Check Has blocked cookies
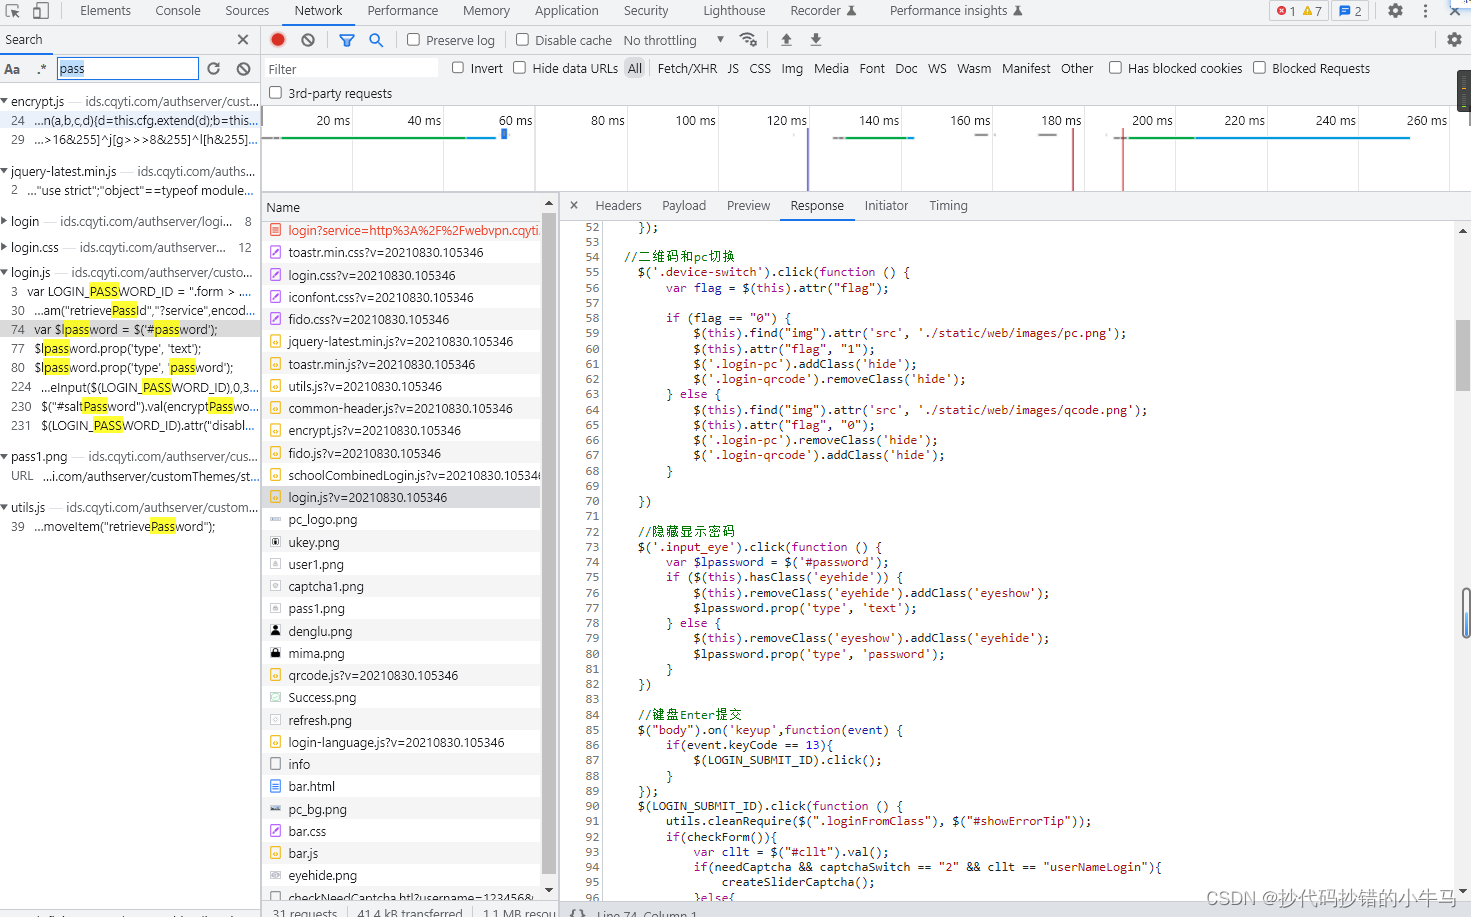 coord(1115,68)
